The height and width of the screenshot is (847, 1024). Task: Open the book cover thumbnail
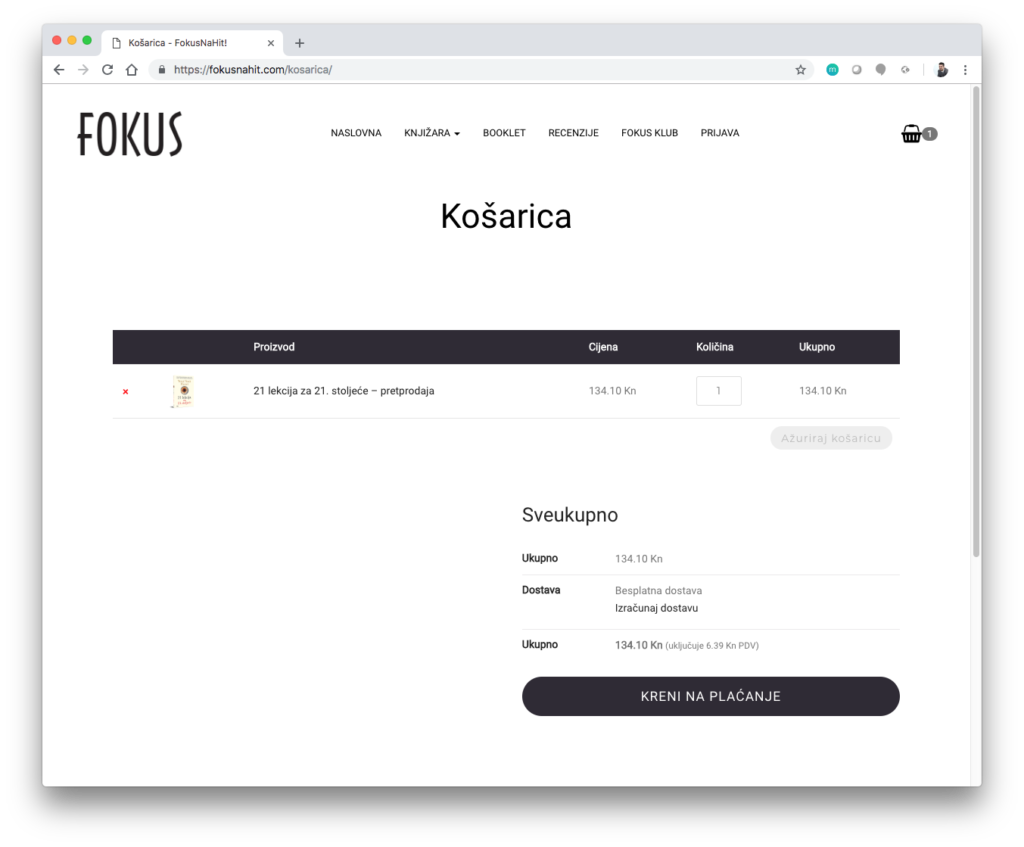coord(184,391)
